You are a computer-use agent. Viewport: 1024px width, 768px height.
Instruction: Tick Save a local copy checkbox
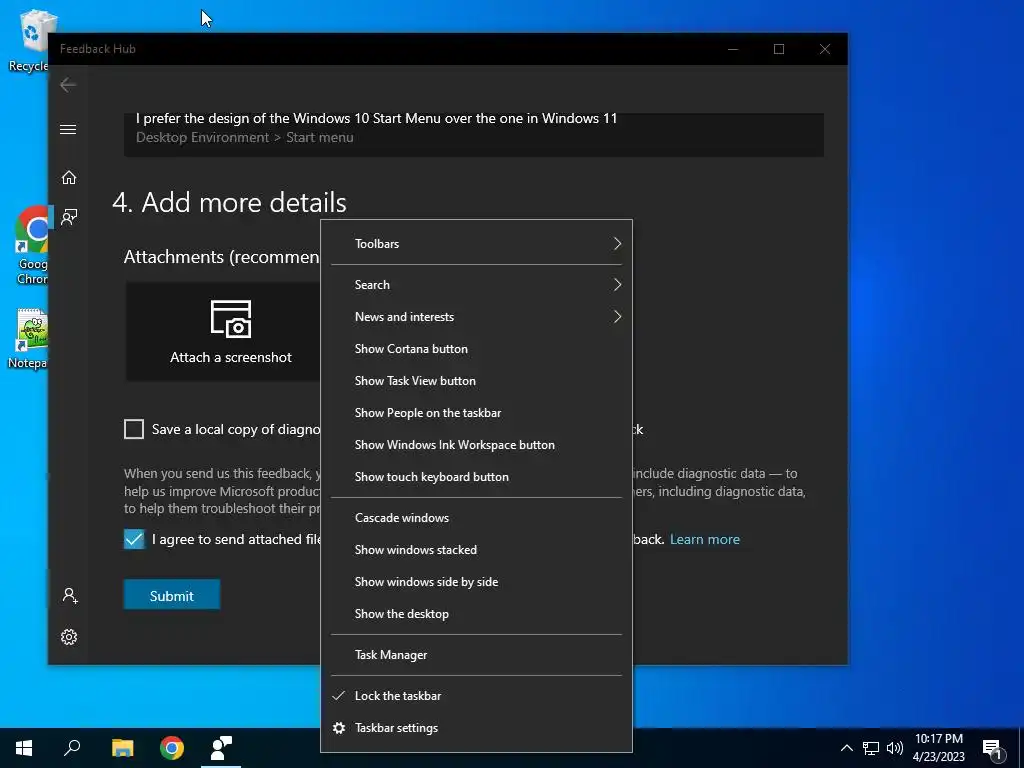134,429
